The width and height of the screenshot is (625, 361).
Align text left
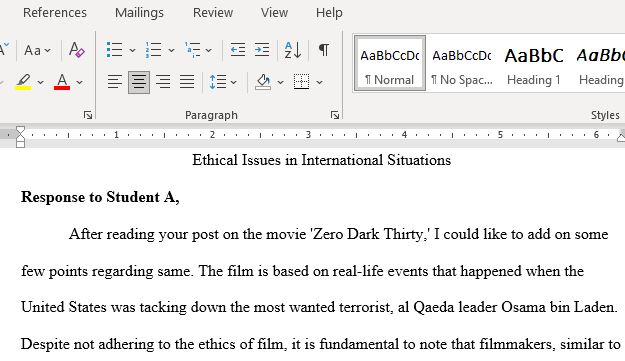click(115, 82)
